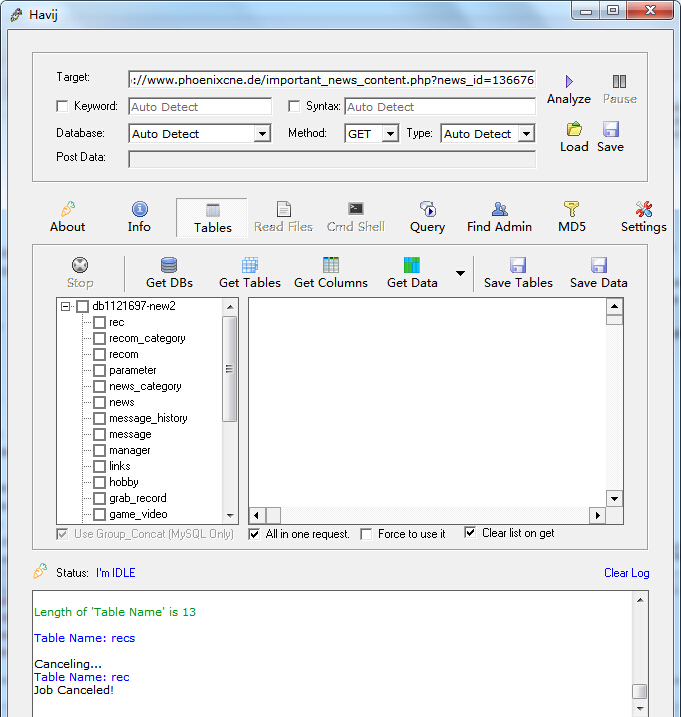Image resolution: width=681 pixels, height=717 pixels.
Task: Click the table tree's scroll up arrow
Action: coord(230,307)
